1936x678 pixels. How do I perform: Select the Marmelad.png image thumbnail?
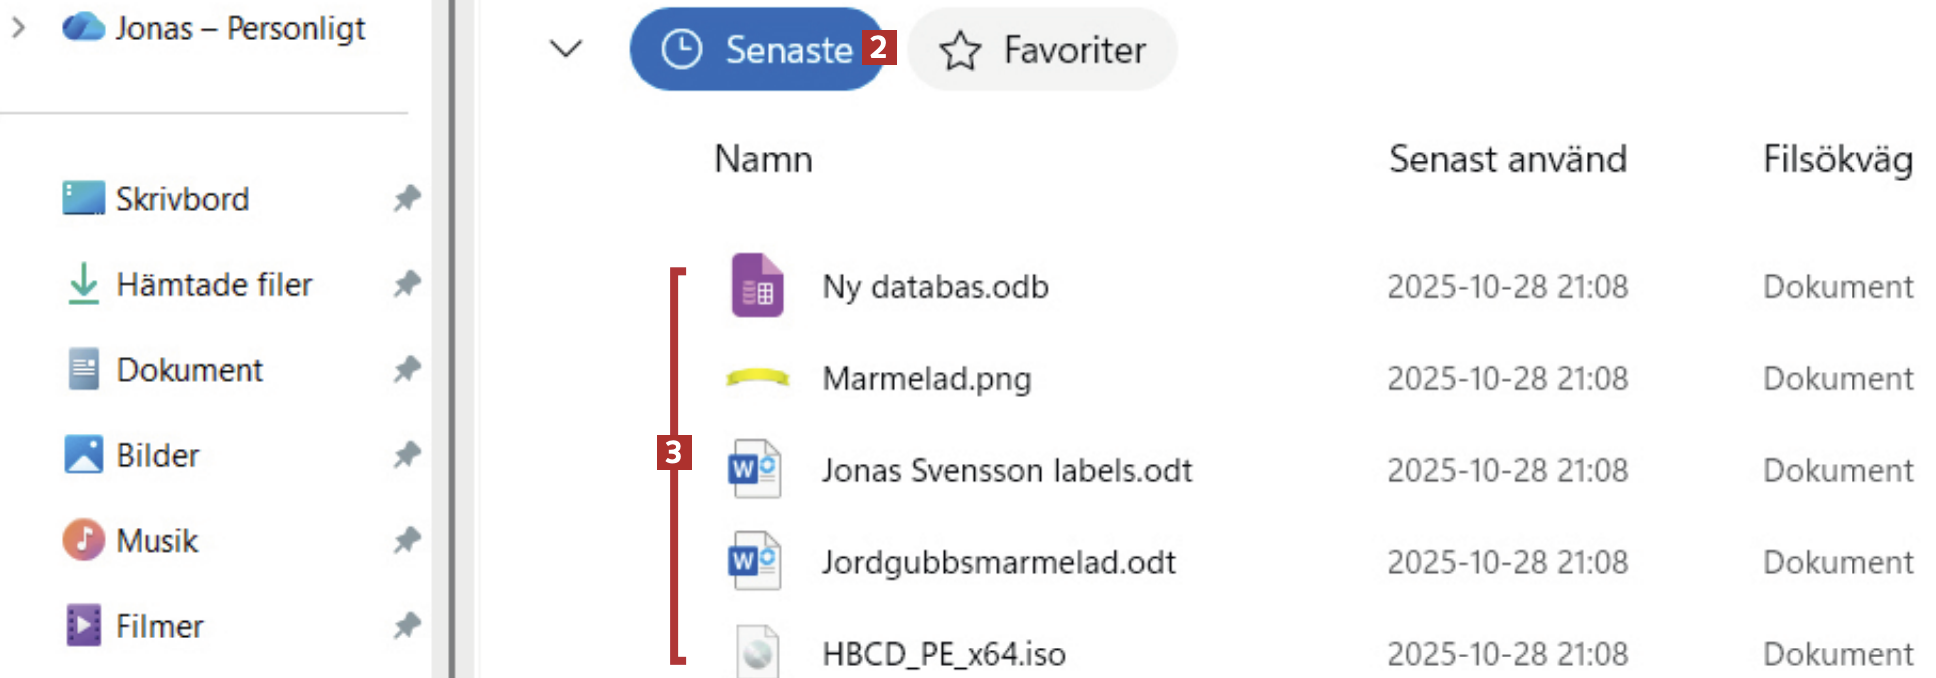coord(757,378)
